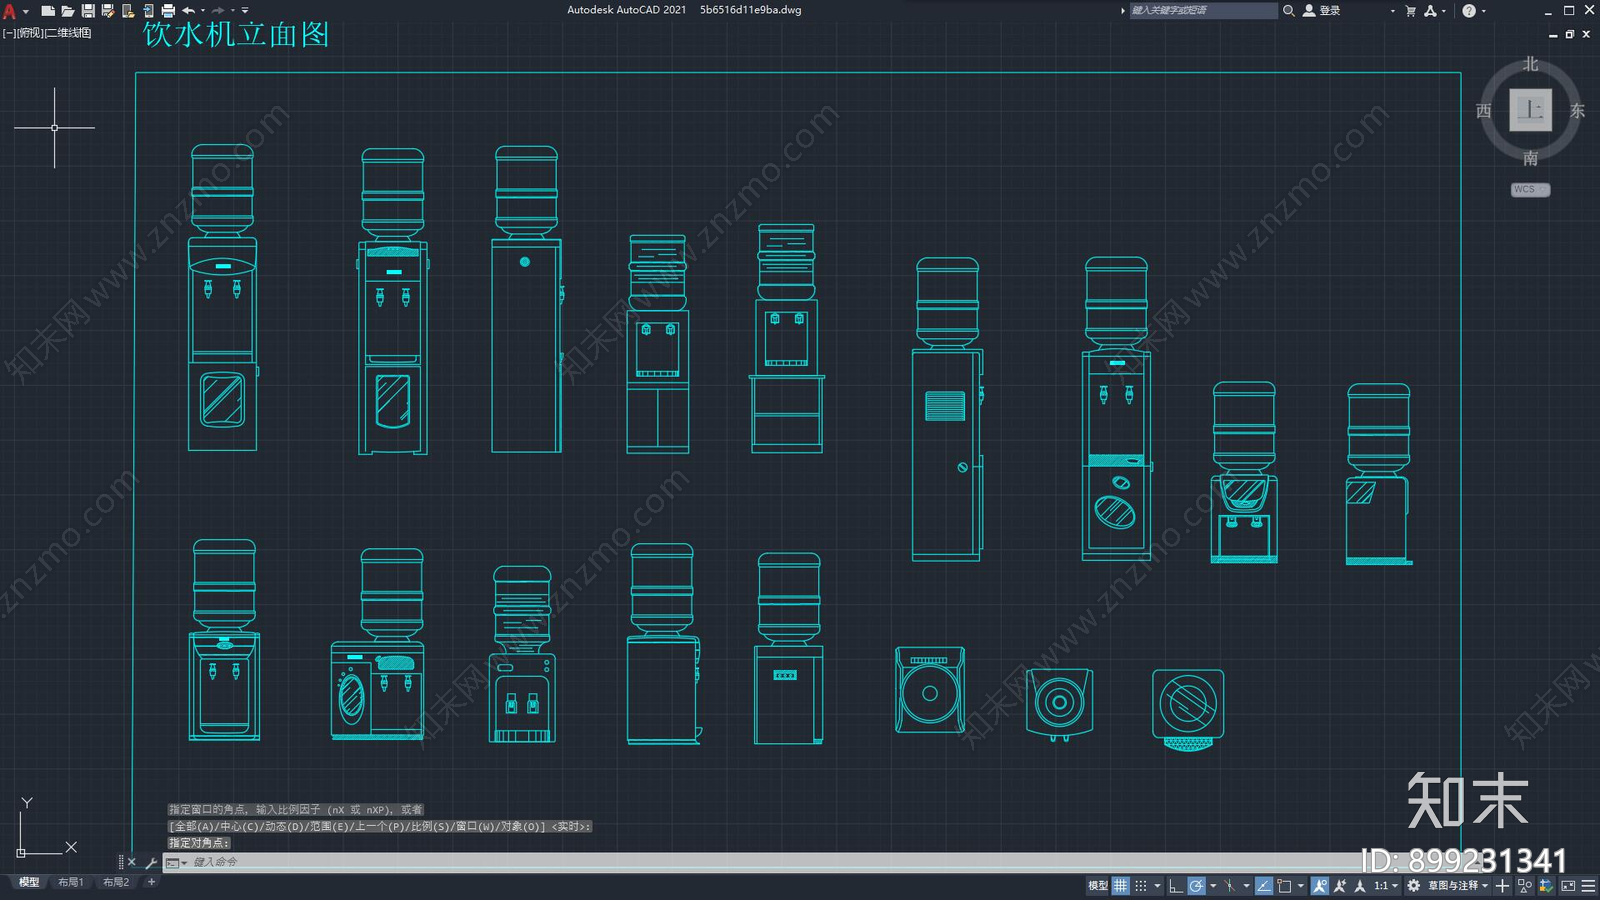The image size is (1600, 900).
Task: Switch to the 模型 model tab
Action: (29, 882)
